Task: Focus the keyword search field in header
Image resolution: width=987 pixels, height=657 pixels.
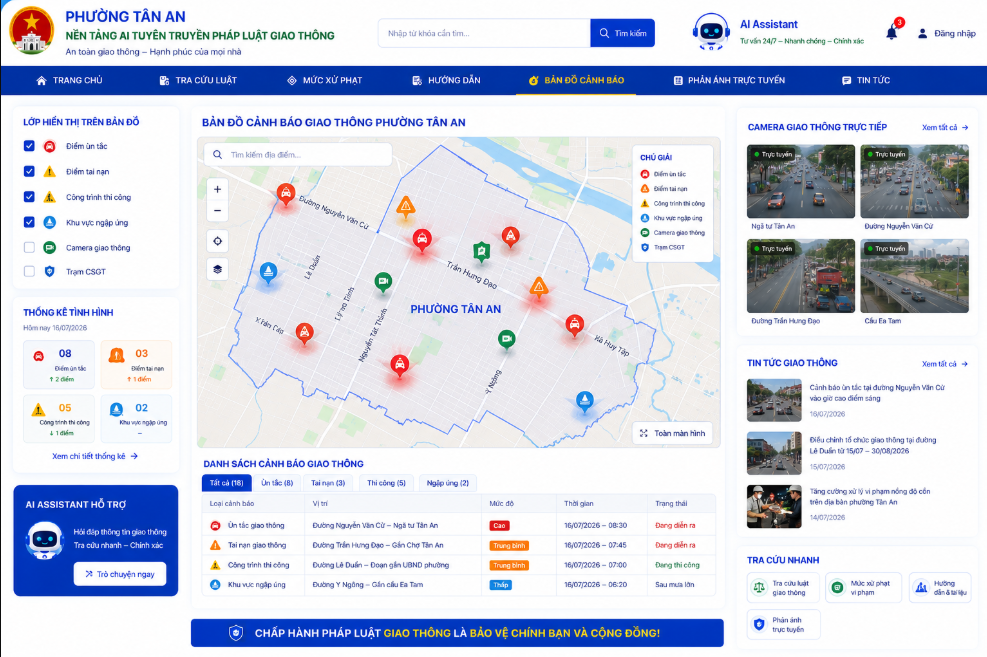Action: click(484, 33)
